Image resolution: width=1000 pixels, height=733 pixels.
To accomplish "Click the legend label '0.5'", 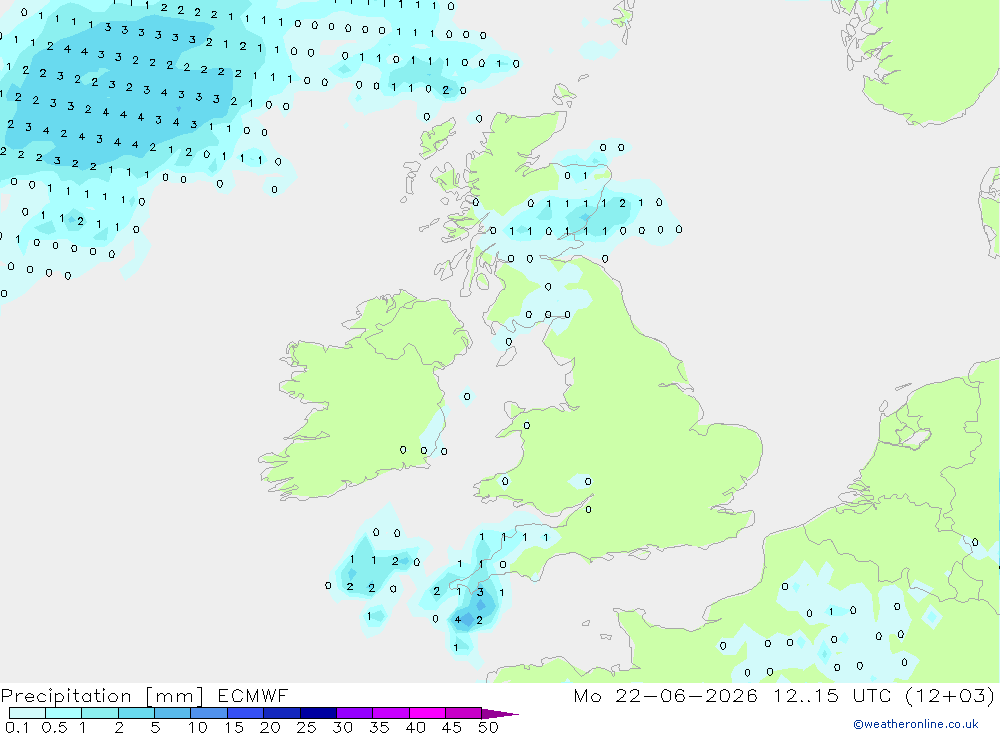I will click(x=54, y=727).
